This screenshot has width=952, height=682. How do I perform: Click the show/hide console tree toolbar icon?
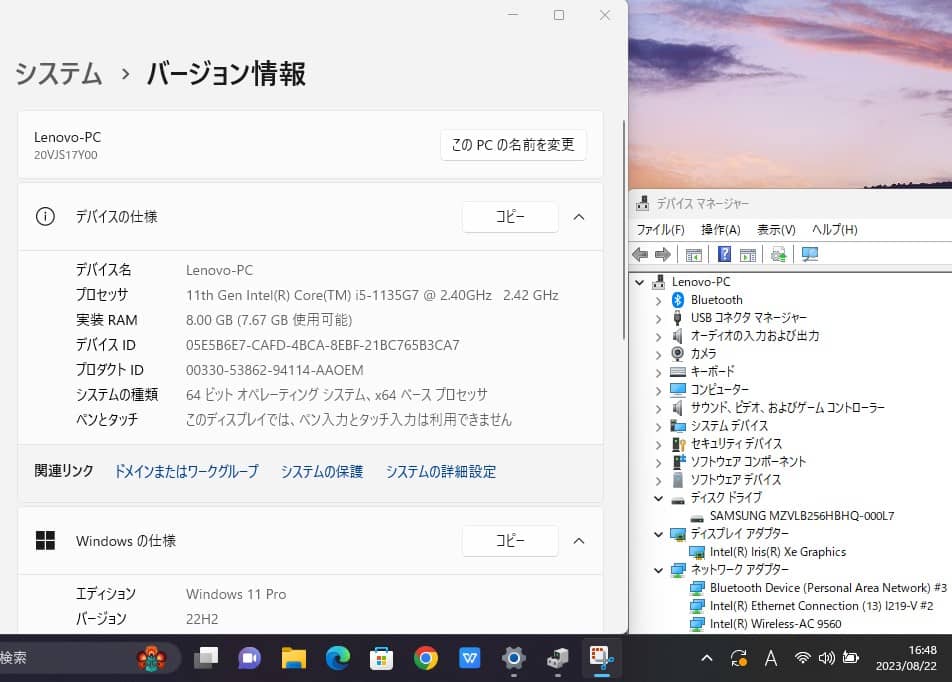(x=693, y=254)
